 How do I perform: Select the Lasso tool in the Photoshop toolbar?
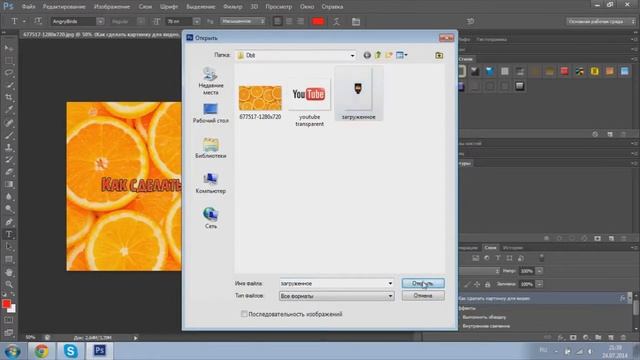tap(9, 73)
